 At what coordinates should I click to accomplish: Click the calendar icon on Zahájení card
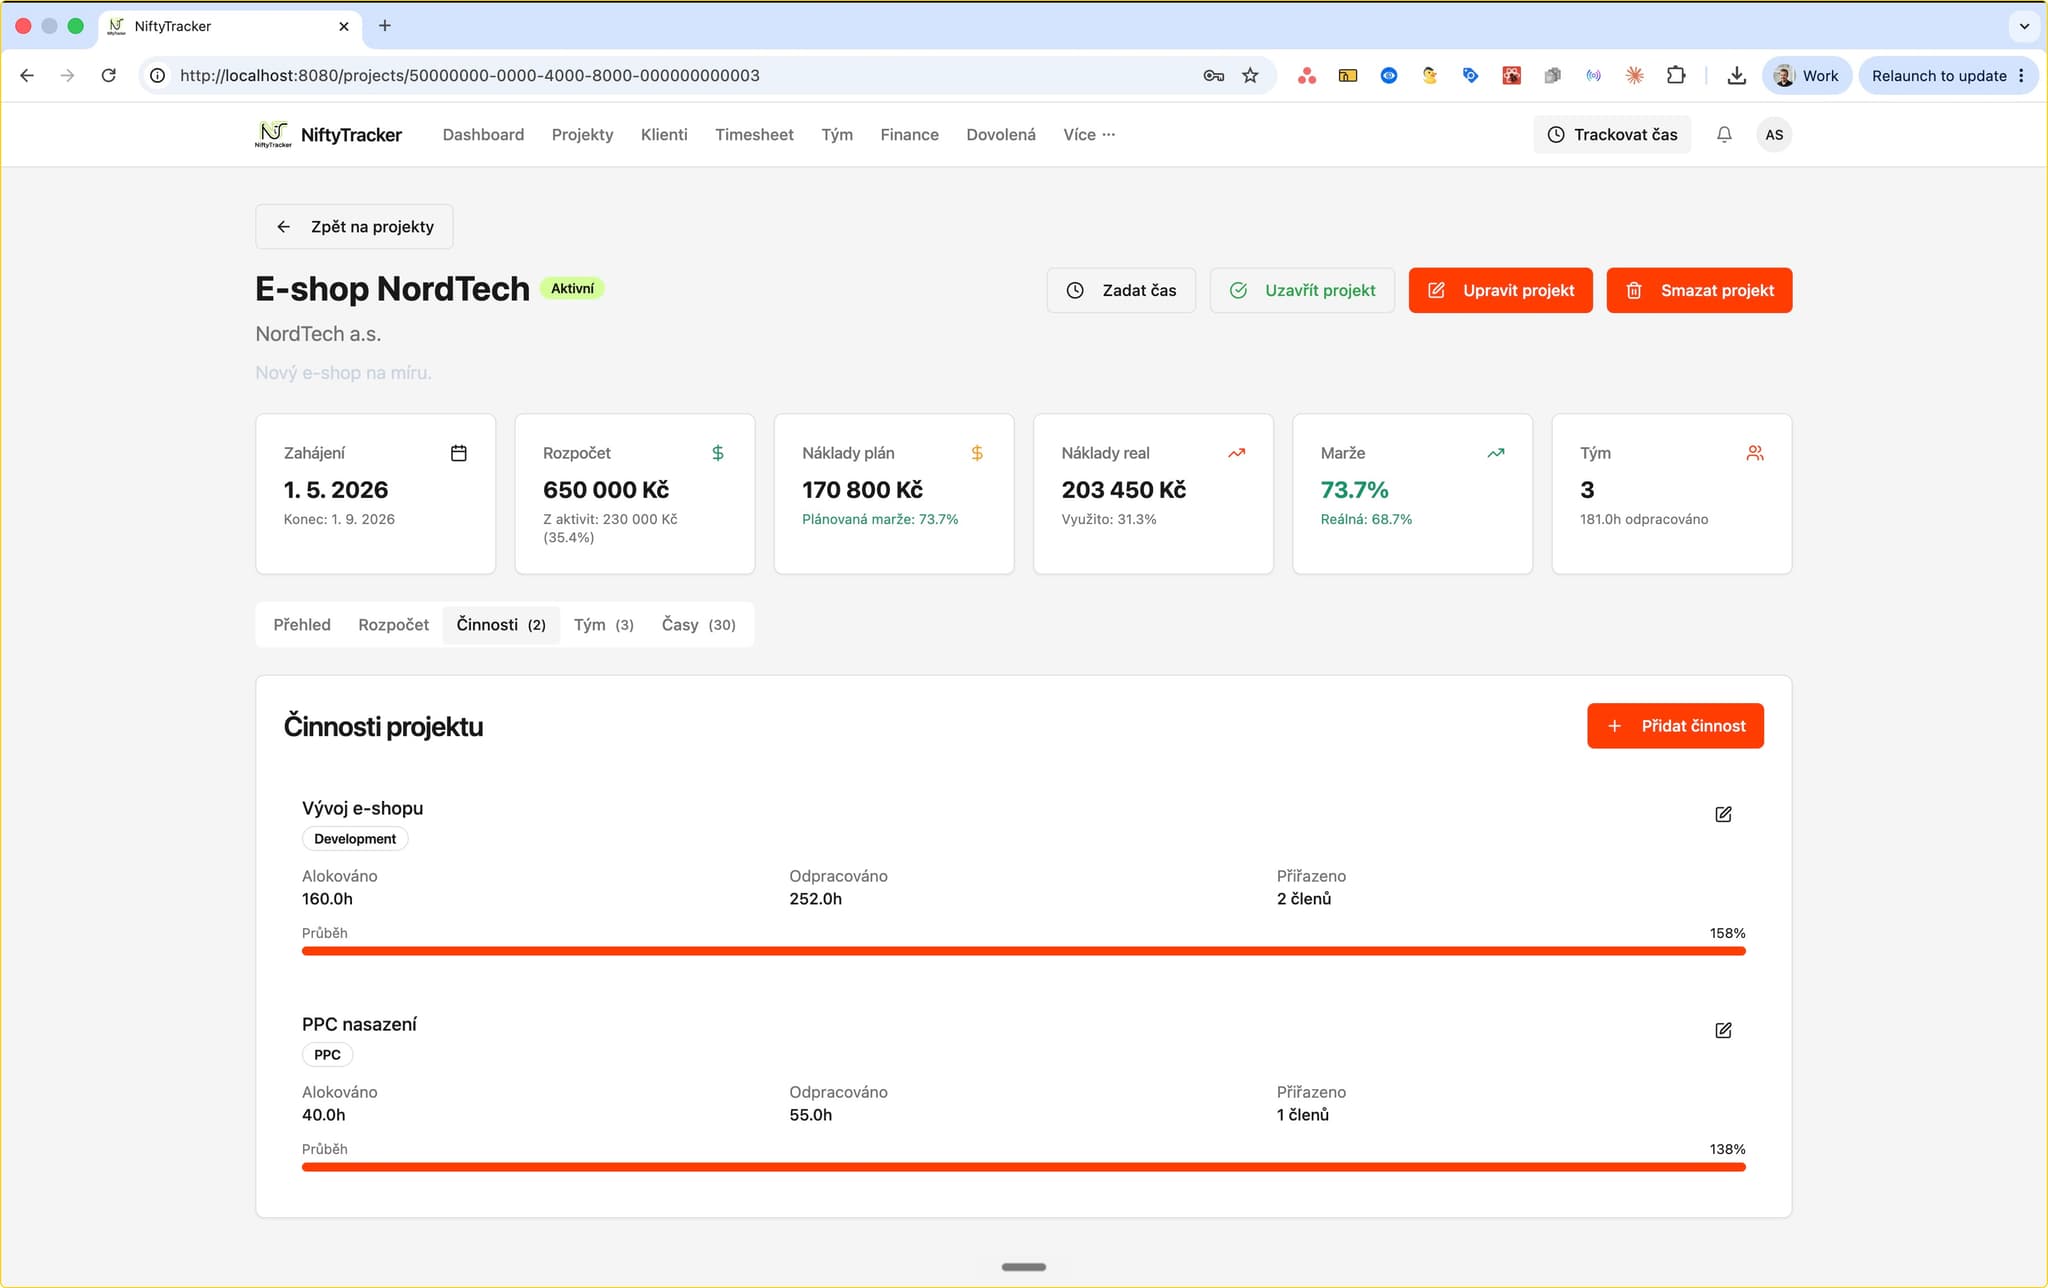pyautogui.click(x=459, y=453)
